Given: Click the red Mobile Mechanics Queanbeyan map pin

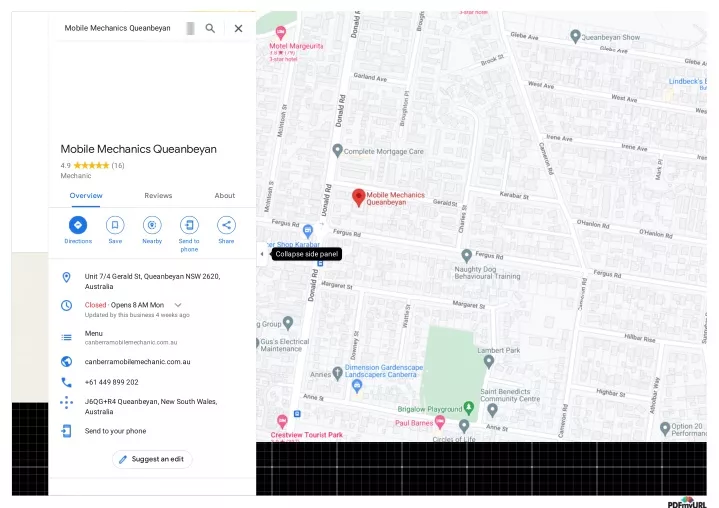Looking at the screenshot, I should pos(359,198).
